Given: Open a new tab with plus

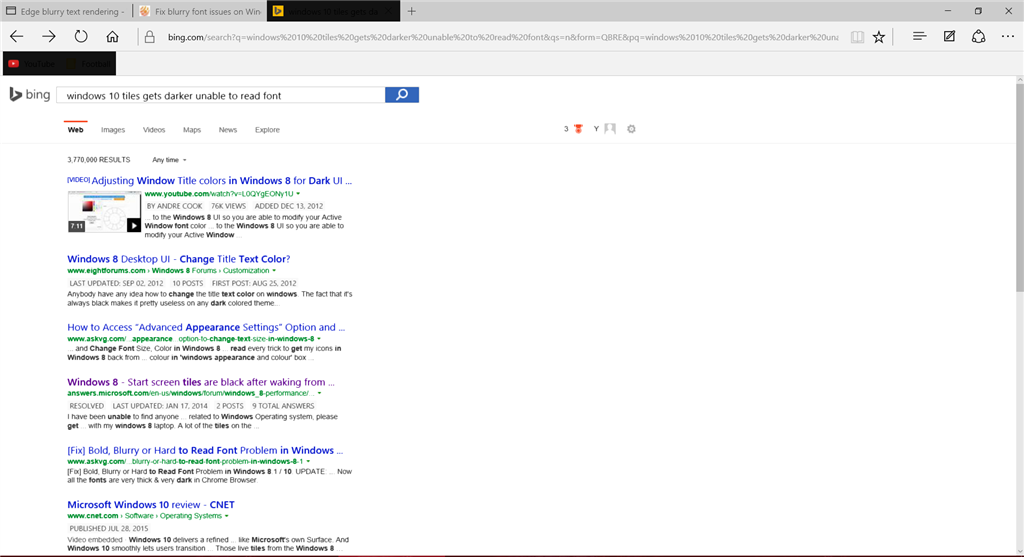Looking at the screenshot, I should (411, 11).
